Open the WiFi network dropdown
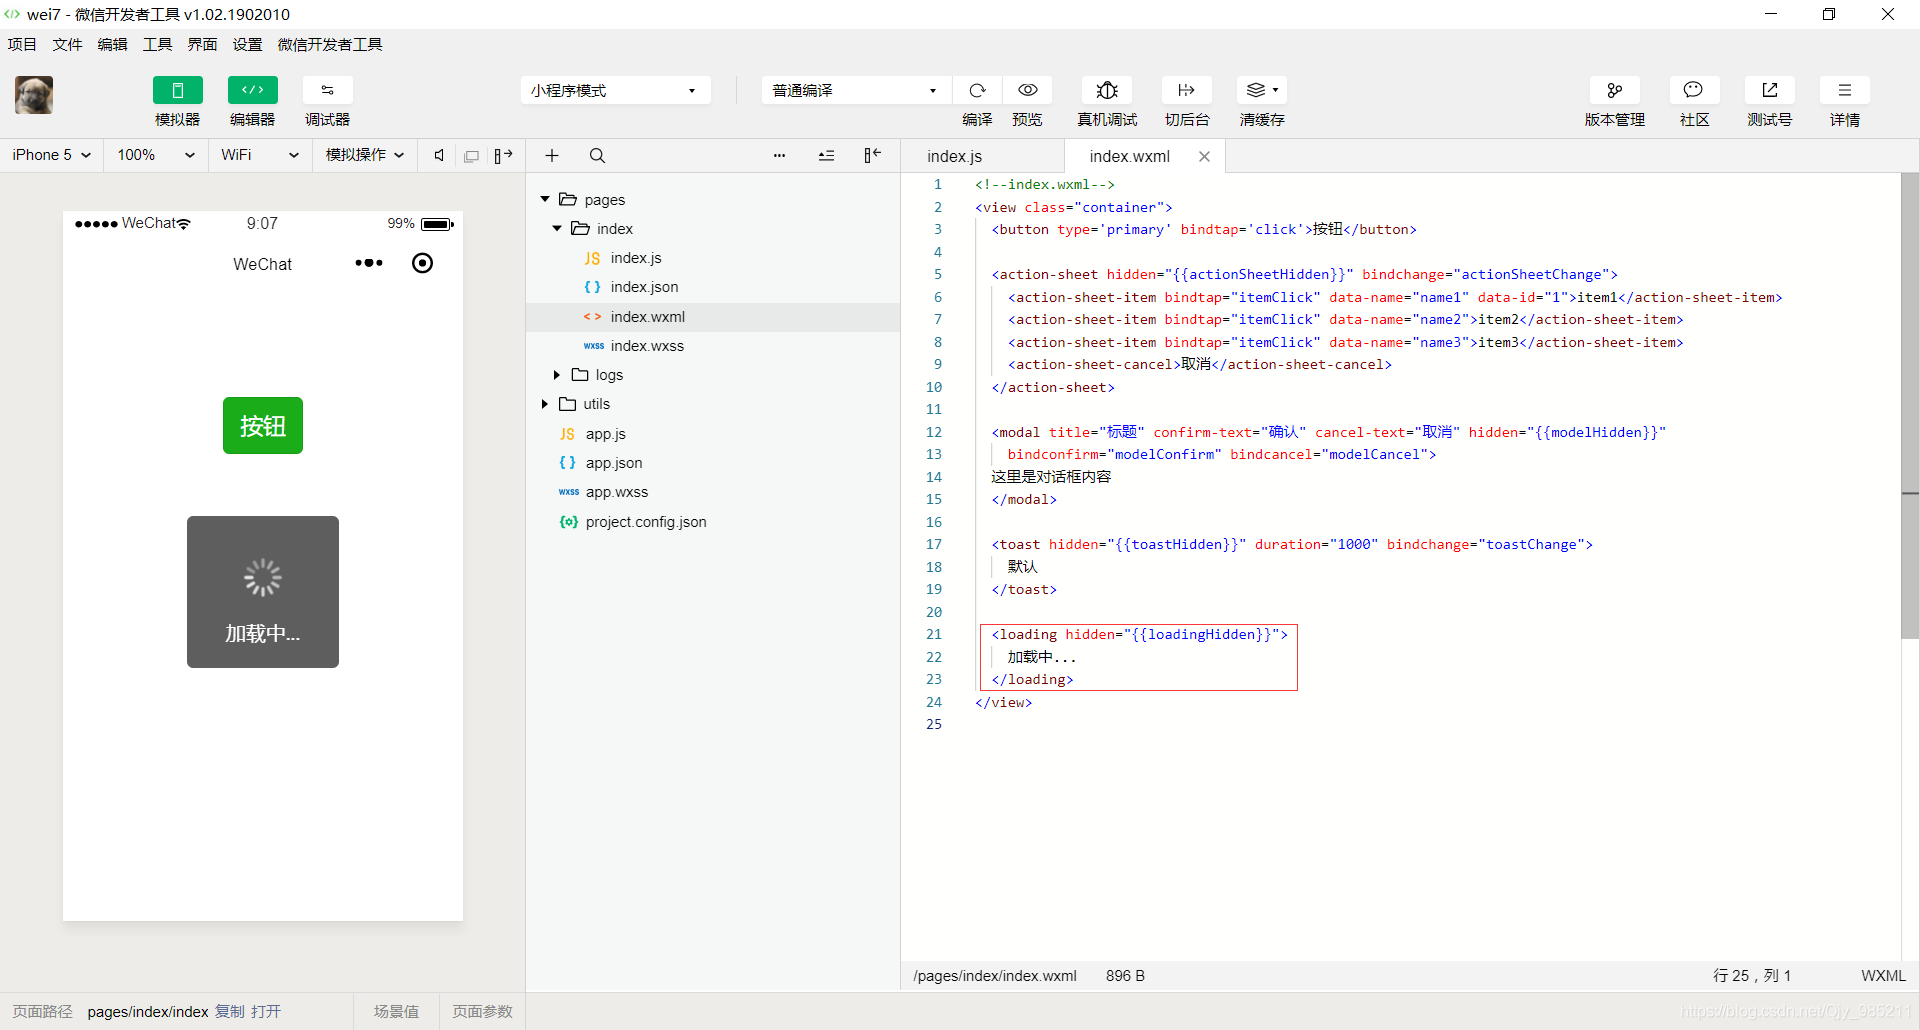 tap(260, 155)
